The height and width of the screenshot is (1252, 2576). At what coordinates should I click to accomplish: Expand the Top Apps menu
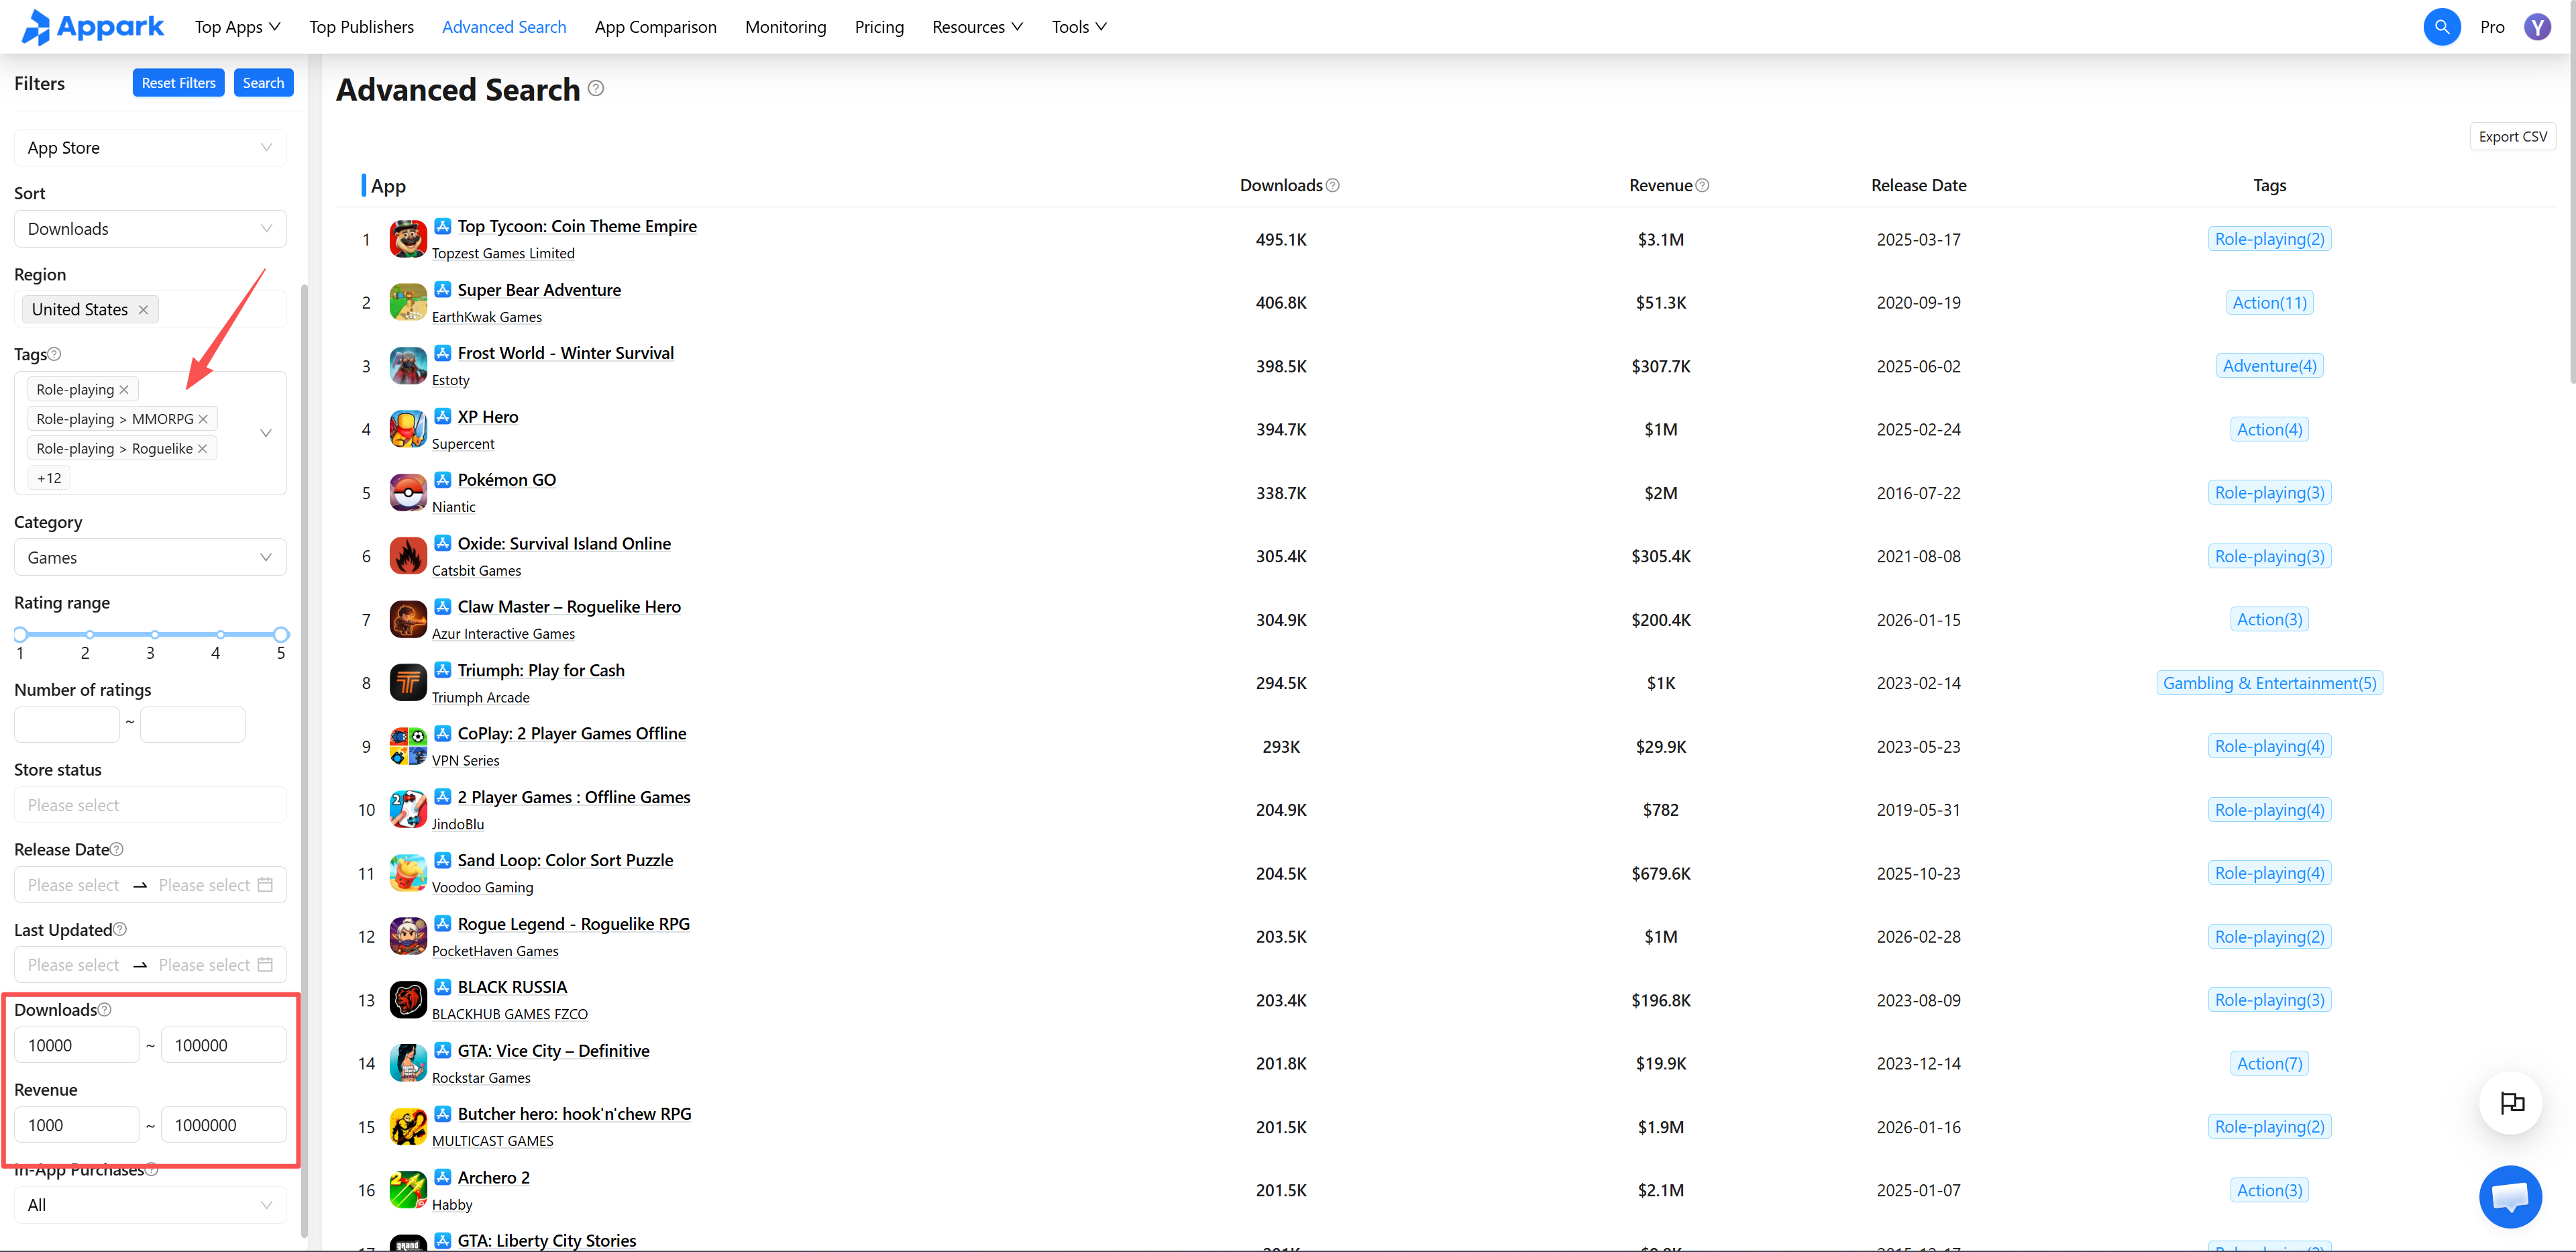coord(238,27)
